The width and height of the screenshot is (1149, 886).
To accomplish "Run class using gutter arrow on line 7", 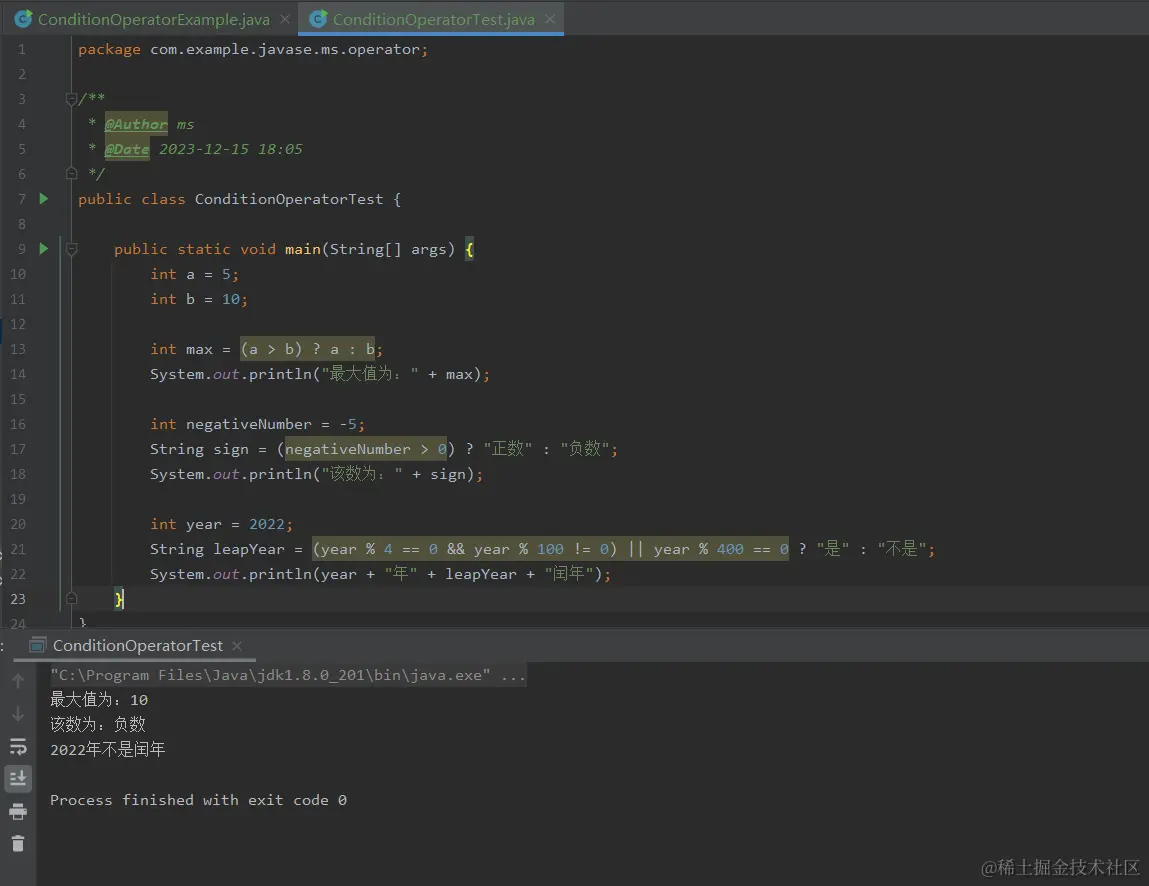I will tap(44, 199).
